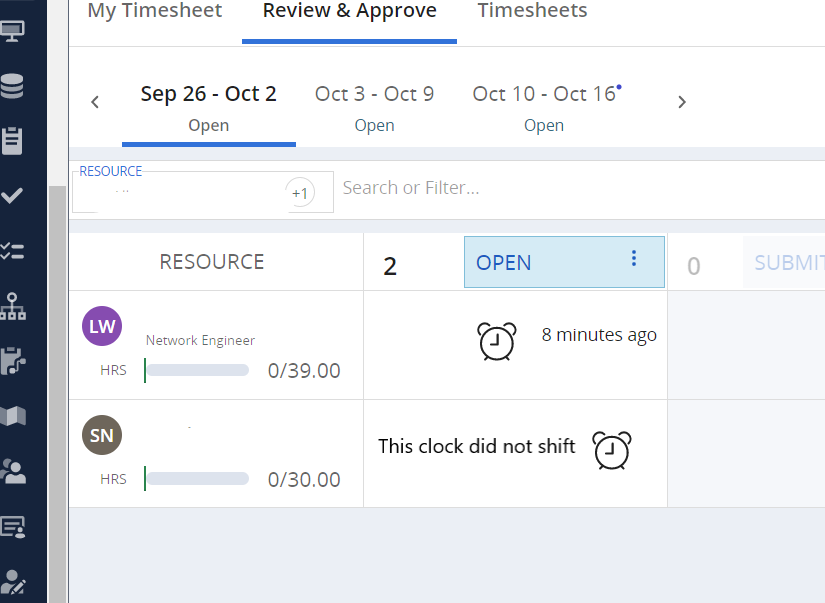The image size is (825, 603).
Task: Click the single checkmark sidebar icon
Action: tap(13, 196)
